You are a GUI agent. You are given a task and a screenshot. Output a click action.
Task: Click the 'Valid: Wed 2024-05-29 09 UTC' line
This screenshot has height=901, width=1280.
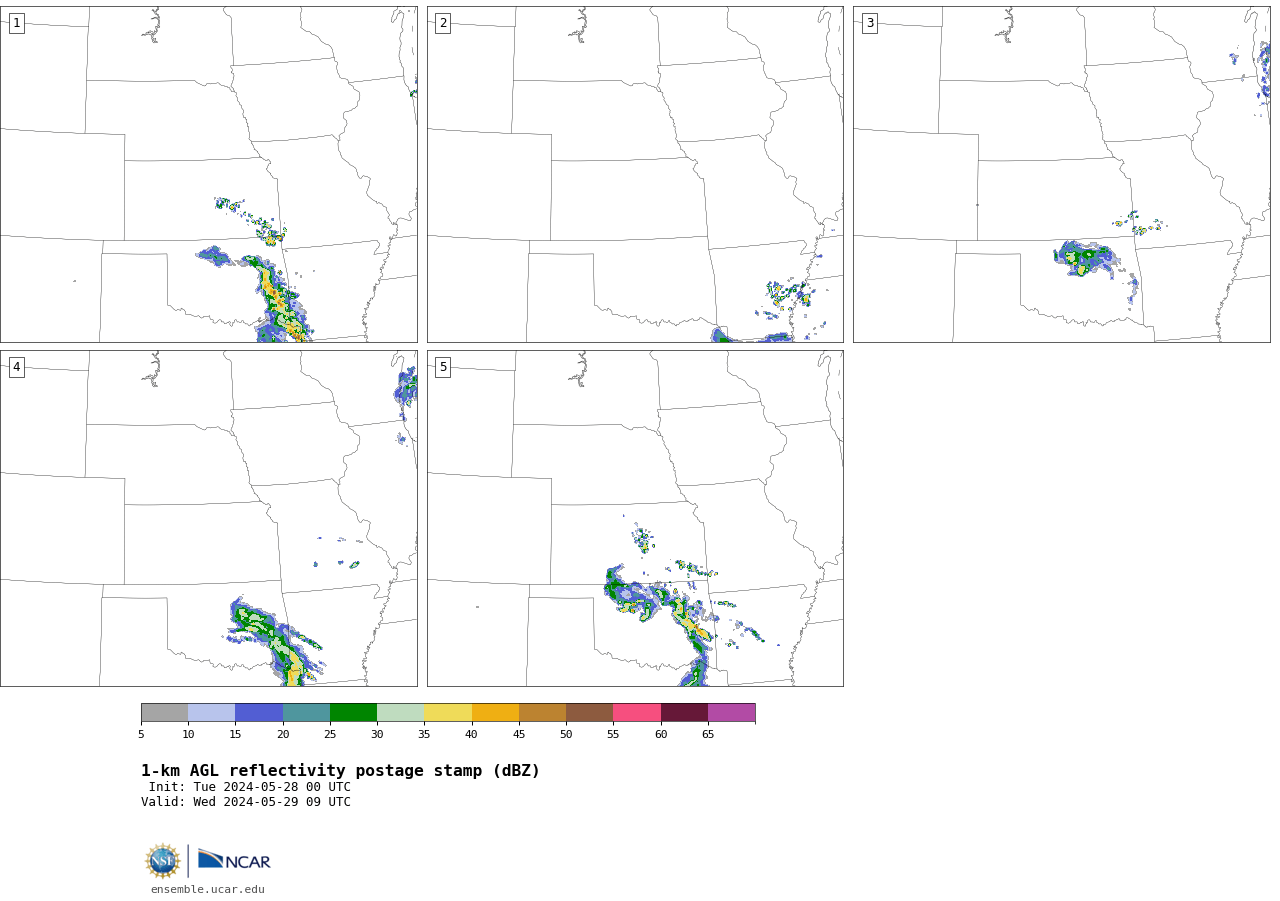click(x=246, y=802)
